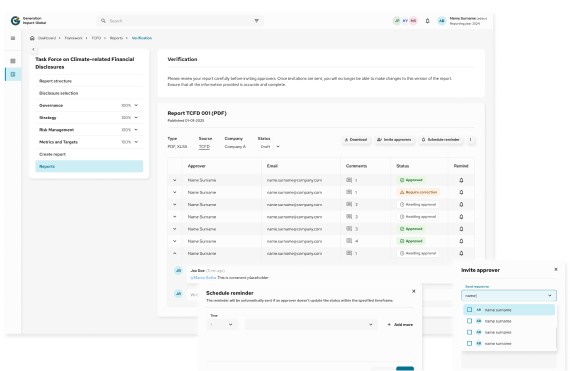
Task: Go to Dashboard in the breadcrumb
Action: [x=47, y=38]
